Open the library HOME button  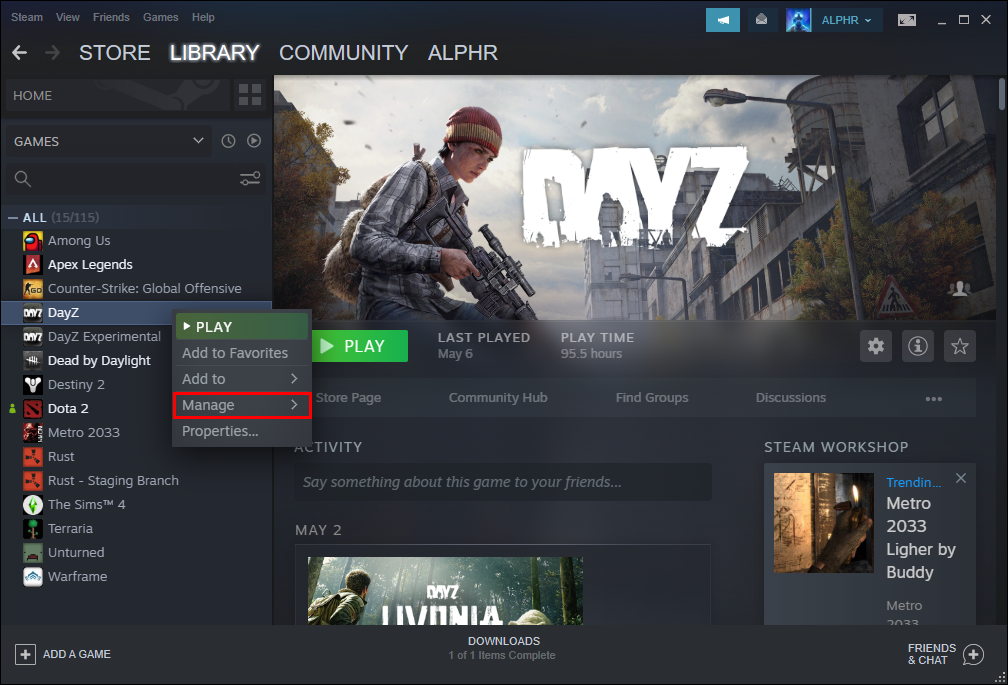click(x=117, y=95)
